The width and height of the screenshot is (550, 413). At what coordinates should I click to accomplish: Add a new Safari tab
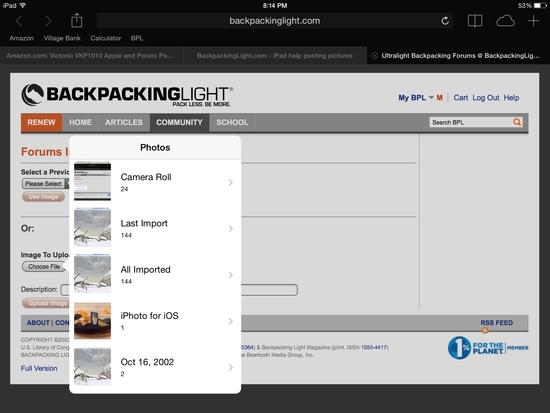534,21
